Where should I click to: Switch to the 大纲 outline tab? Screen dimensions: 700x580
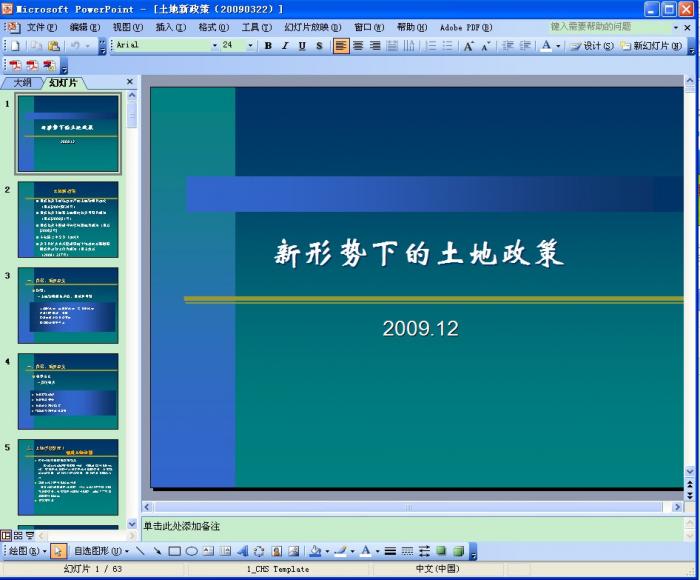pos(22,83)
